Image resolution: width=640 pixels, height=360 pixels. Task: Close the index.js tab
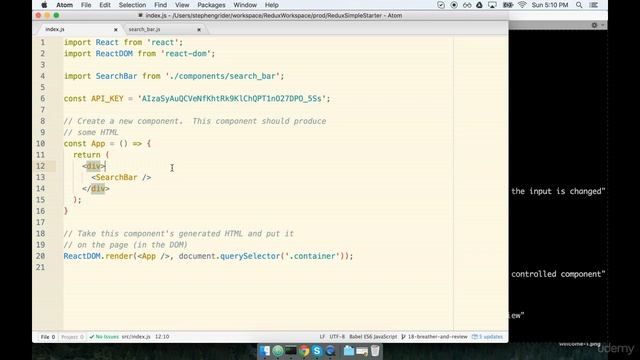coord(116,30)
